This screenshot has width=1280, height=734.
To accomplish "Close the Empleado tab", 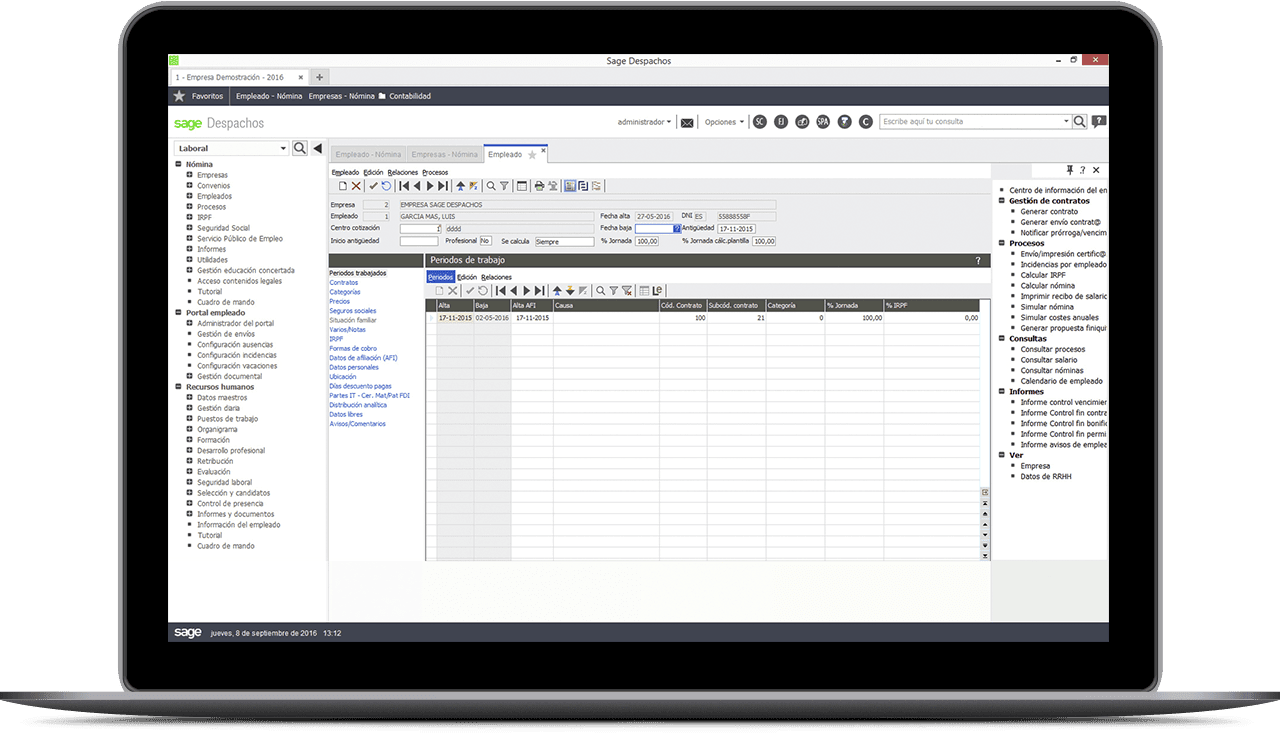I will coord(543,150).
